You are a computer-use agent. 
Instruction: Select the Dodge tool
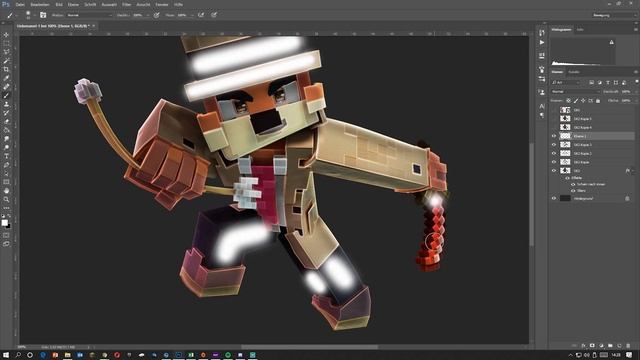6,147
